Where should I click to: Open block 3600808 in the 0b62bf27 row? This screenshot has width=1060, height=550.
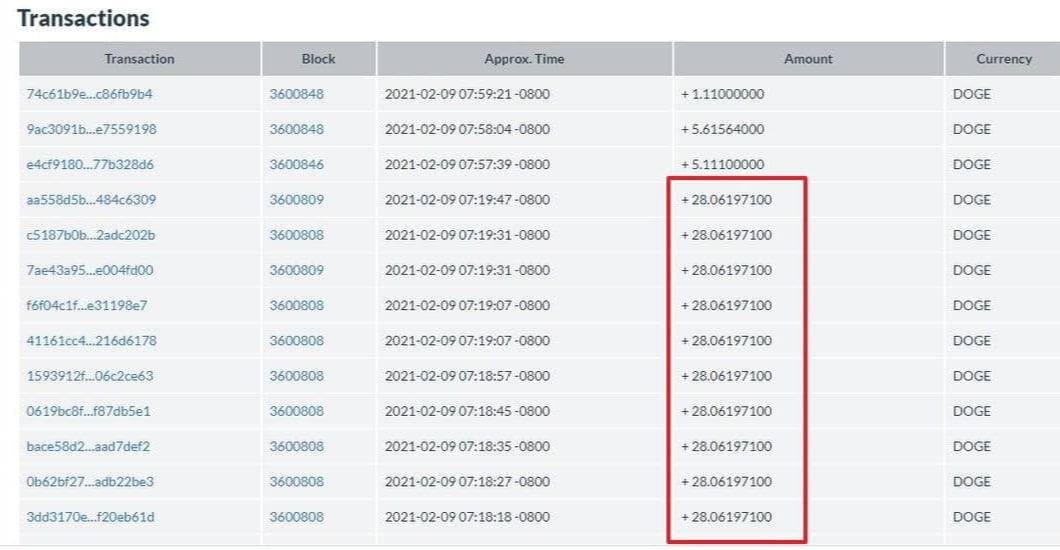click(x=297, y=481)
